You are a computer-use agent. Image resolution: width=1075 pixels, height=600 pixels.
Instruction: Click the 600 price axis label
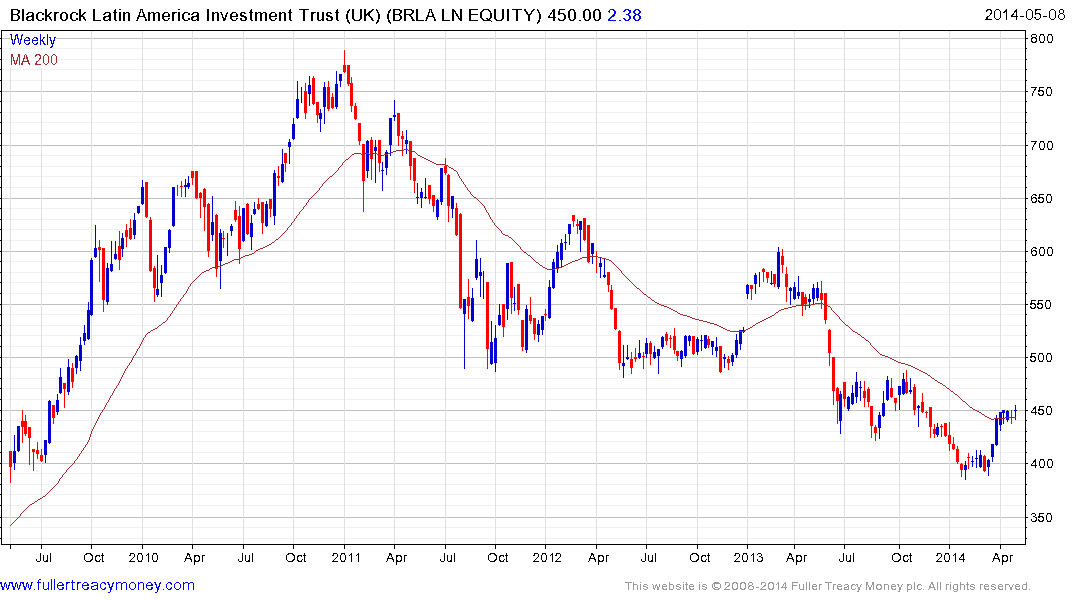1041,252
